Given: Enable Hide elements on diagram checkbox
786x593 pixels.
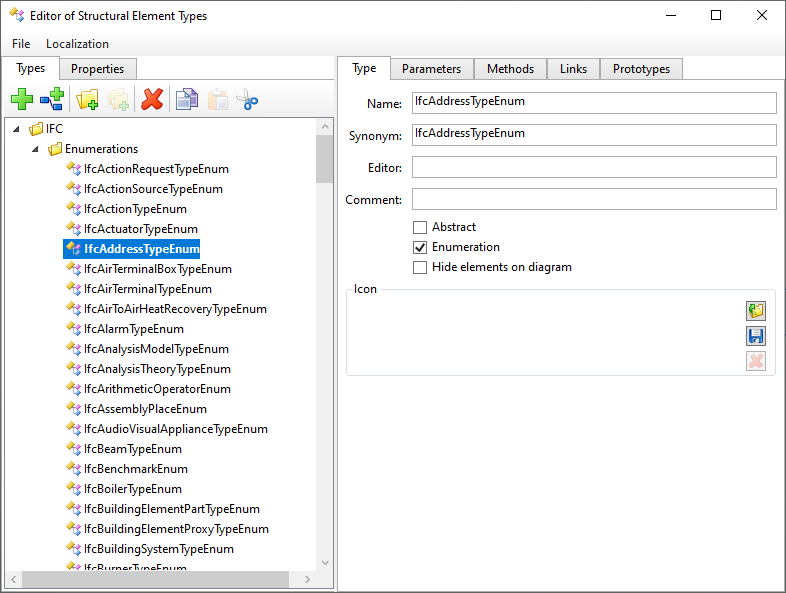Looking at the screenshot, I should [420, 268].
